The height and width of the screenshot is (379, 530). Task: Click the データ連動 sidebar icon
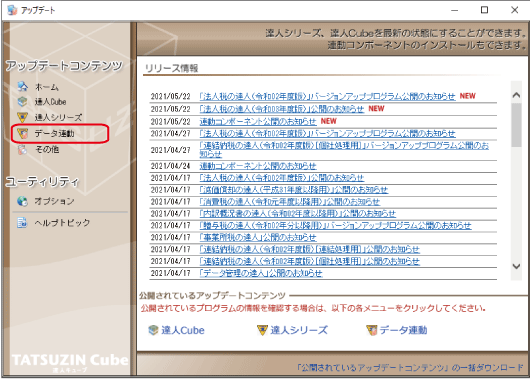pos(22,134)
